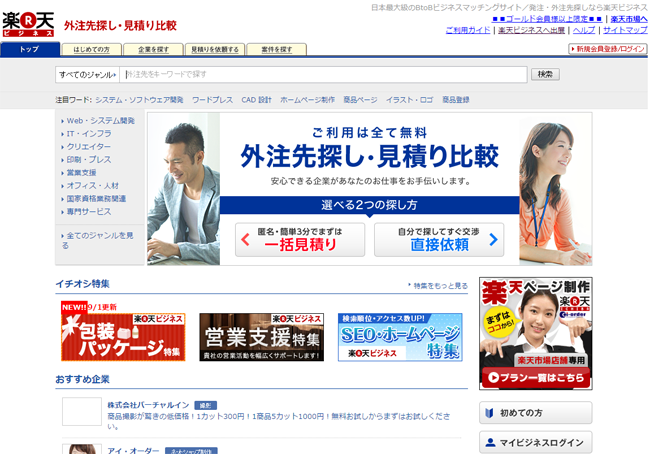Click hot word イラスト・ロゴ
This screenshot has width=650, height=454.
tap(409, 100)
